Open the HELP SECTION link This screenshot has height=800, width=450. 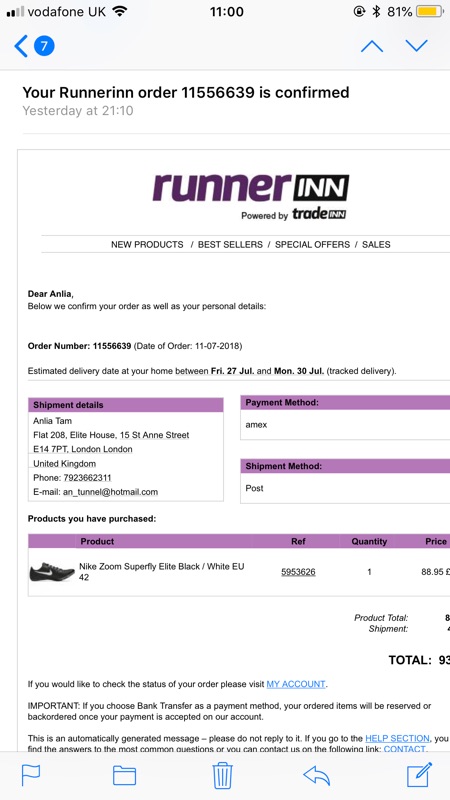pyautogui.click(x=397, y=738)
